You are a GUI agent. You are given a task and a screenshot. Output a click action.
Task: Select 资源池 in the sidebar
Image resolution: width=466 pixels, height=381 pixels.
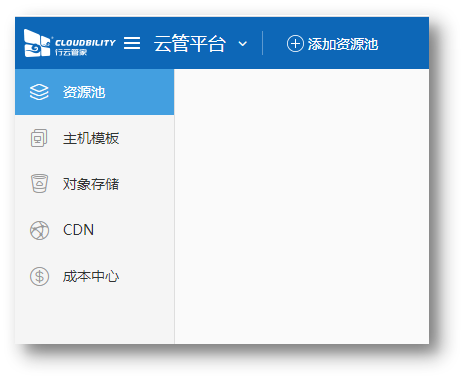(94, 92)
